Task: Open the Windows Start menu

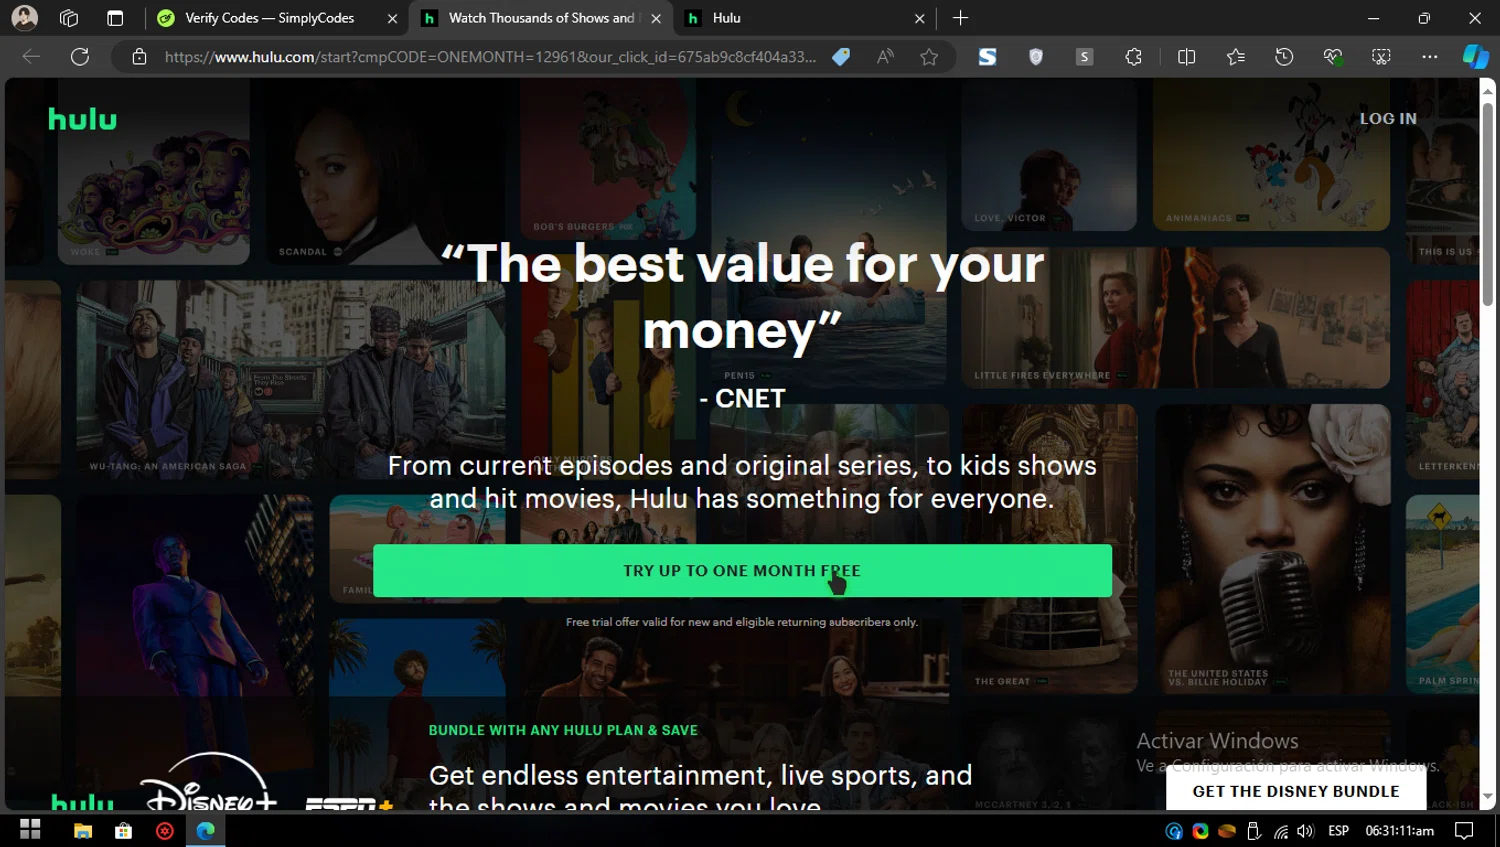Action: click(x=30, y=830)
